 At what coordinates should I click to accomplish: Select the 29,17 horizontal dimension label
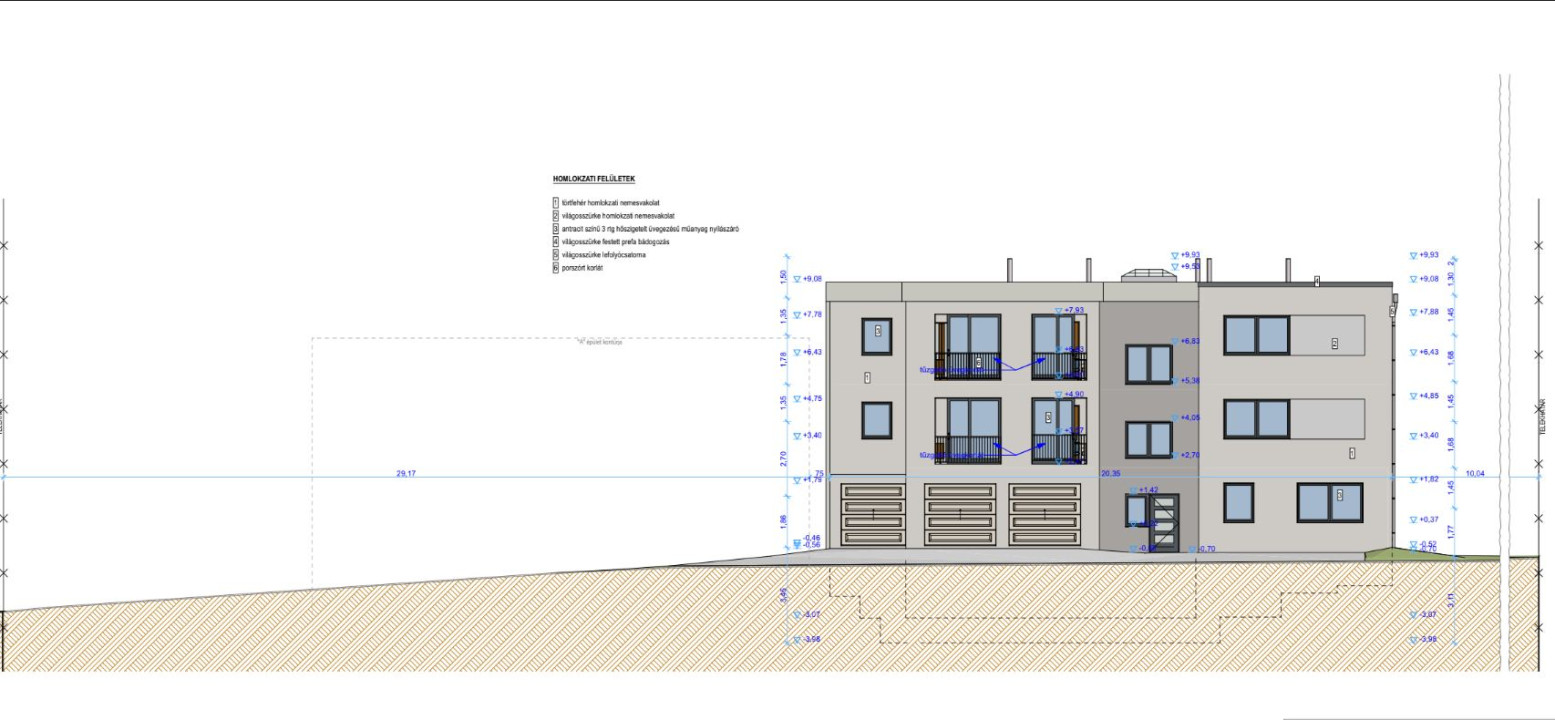point(406,473)
